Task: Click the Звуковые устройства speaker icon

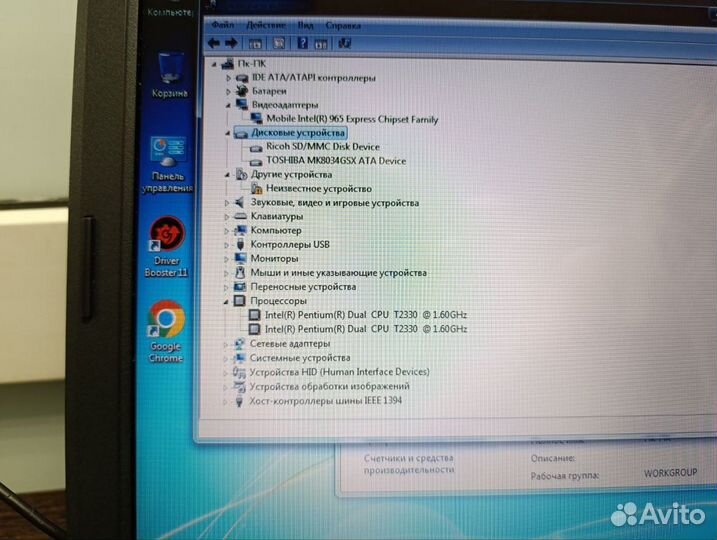Action: coord(240,202)
